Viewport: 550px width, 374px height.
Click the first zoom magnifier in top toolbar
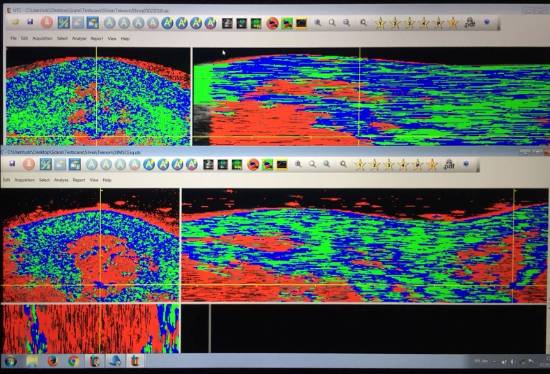(x=318, y=23)
